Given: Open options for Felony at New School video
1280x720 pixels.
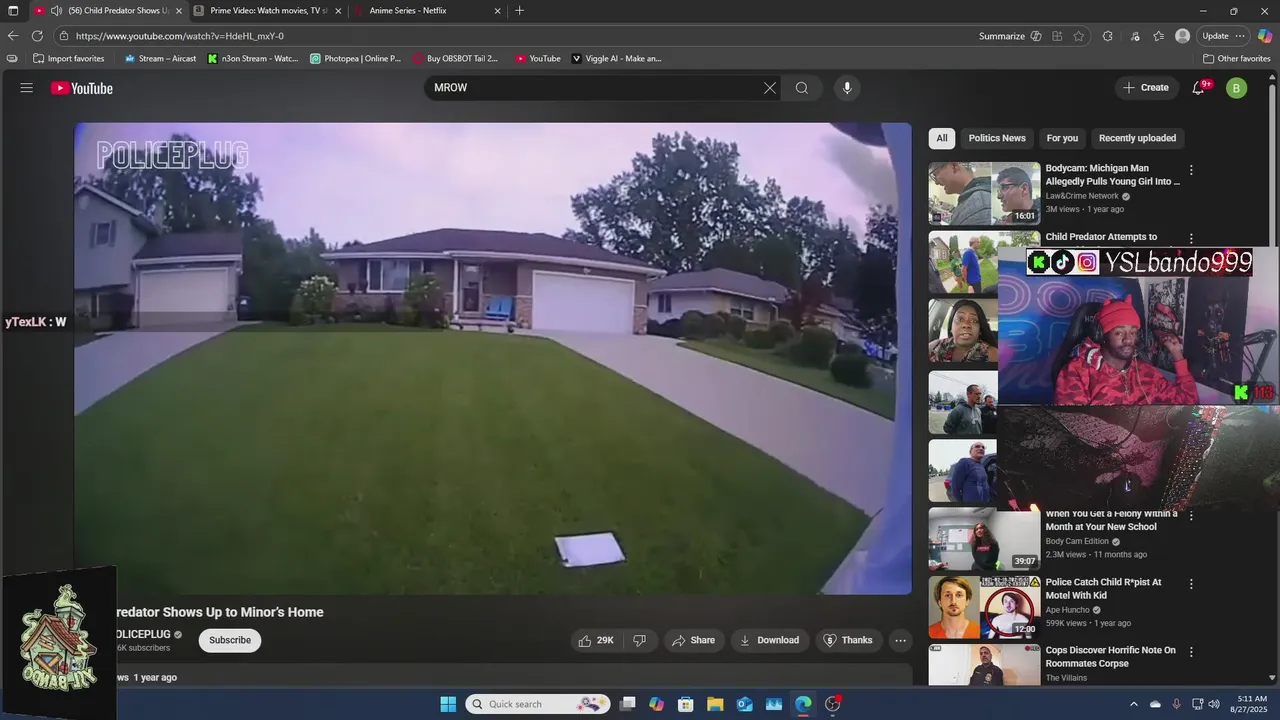Looking at the screenshot, I should click(x=1191, y=515).
